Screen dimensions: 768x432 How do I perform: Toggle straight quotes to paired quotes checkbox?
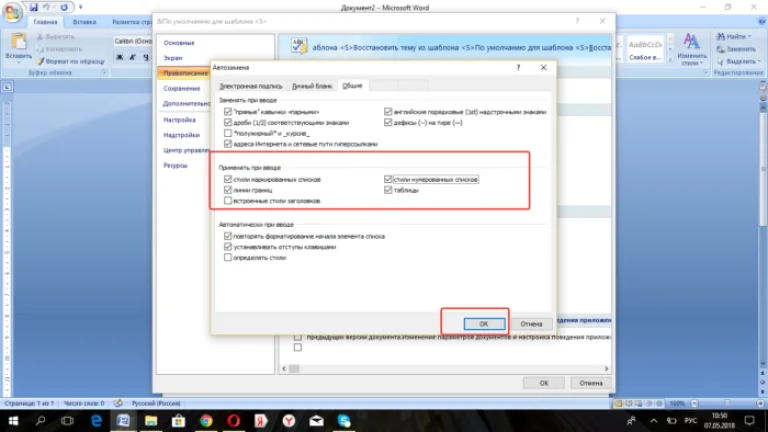(x=228, y=112)
